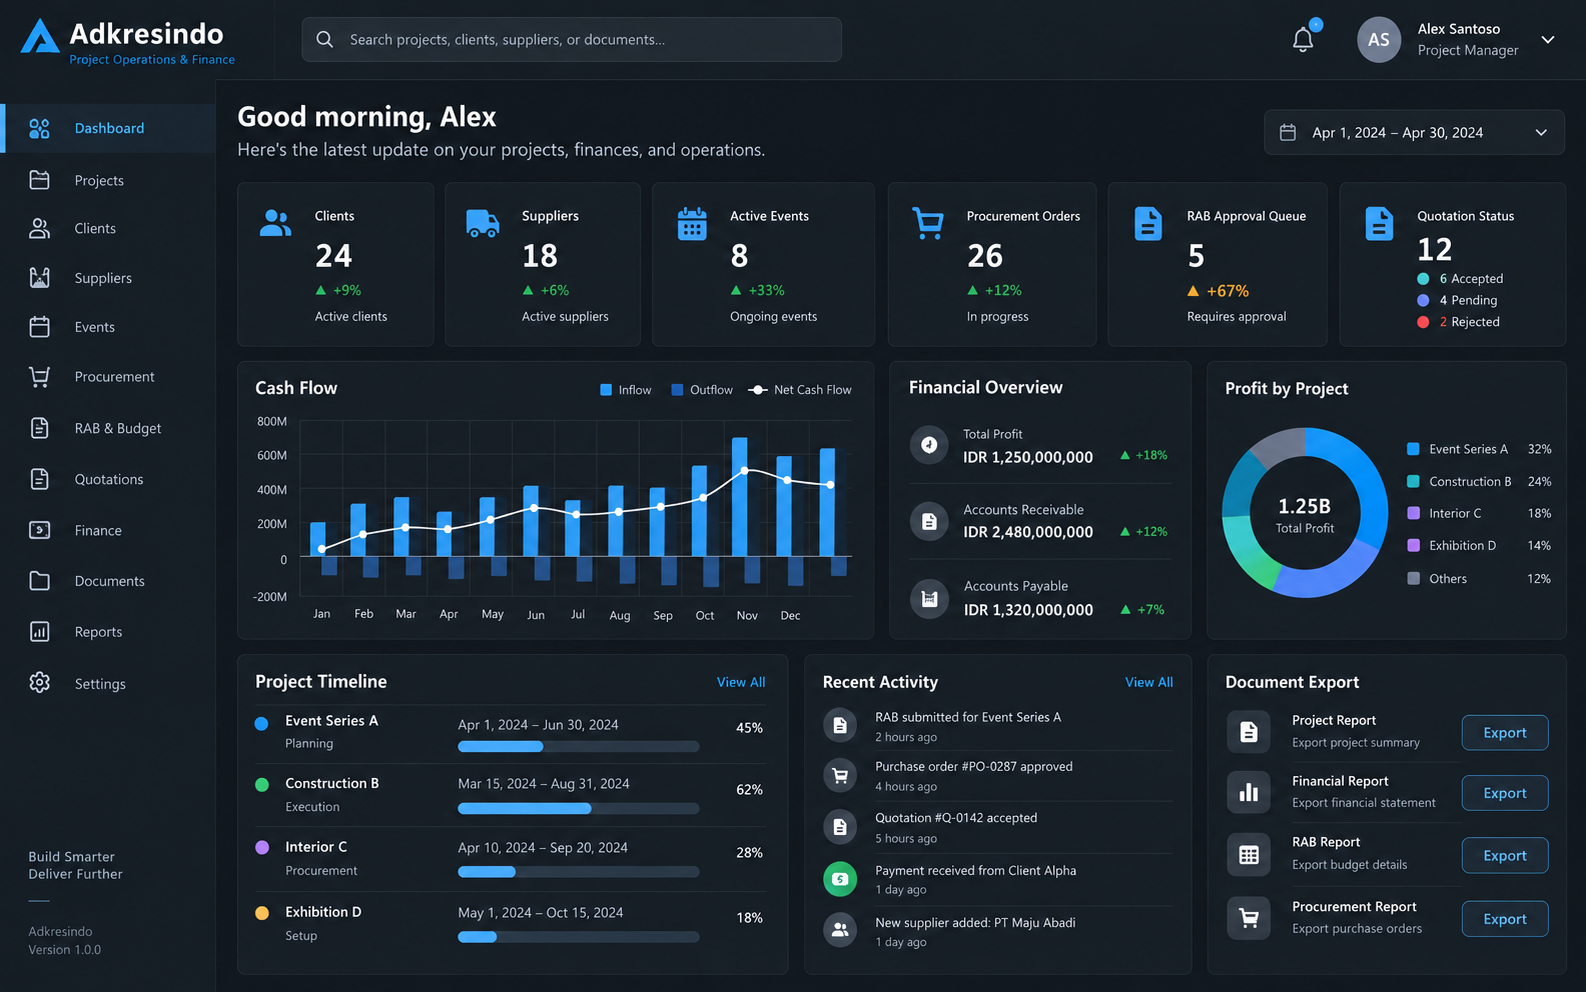This screenshot has height=992, width=1586.
Task: Click the Suppliers card truck icon
Action: pos(483,223)
